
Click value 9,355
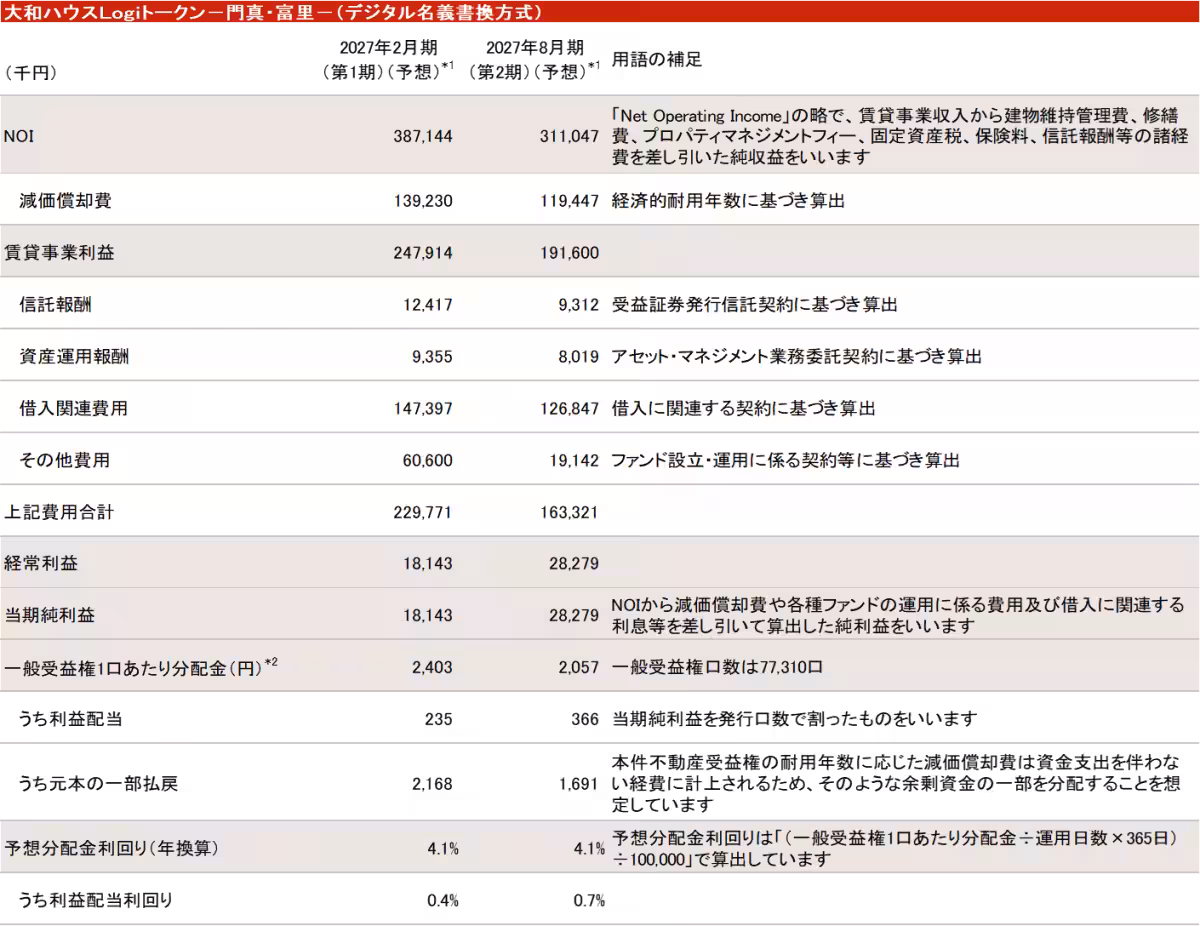[432, 357]
